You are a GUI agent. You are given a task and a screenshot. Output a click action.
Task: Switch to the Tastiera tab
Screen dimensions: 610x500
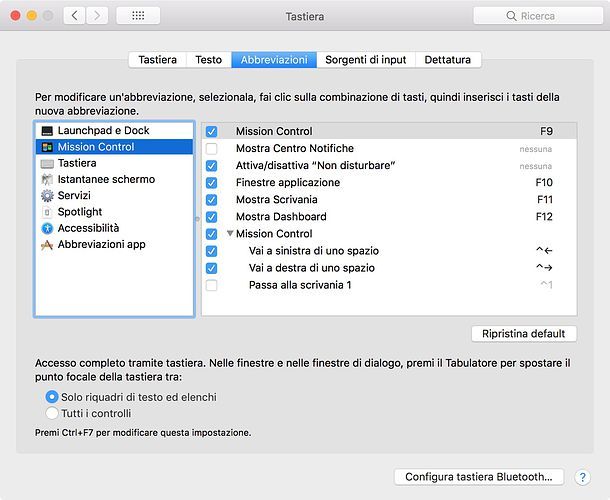click(158, 60)
